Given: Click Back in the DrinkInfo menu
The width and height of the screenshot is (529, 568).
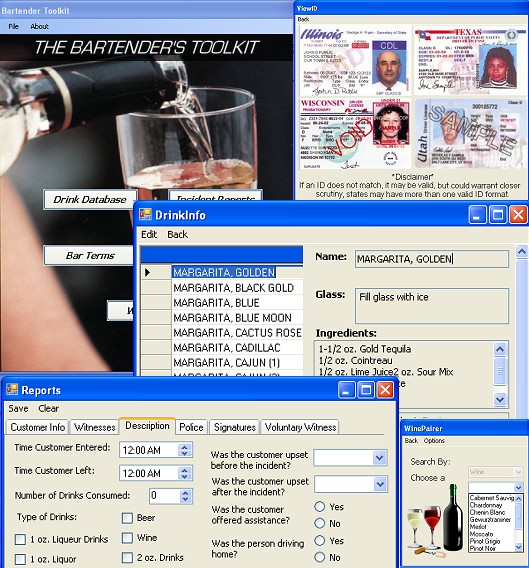Looking at the screenshot, I should click(178, 234).
